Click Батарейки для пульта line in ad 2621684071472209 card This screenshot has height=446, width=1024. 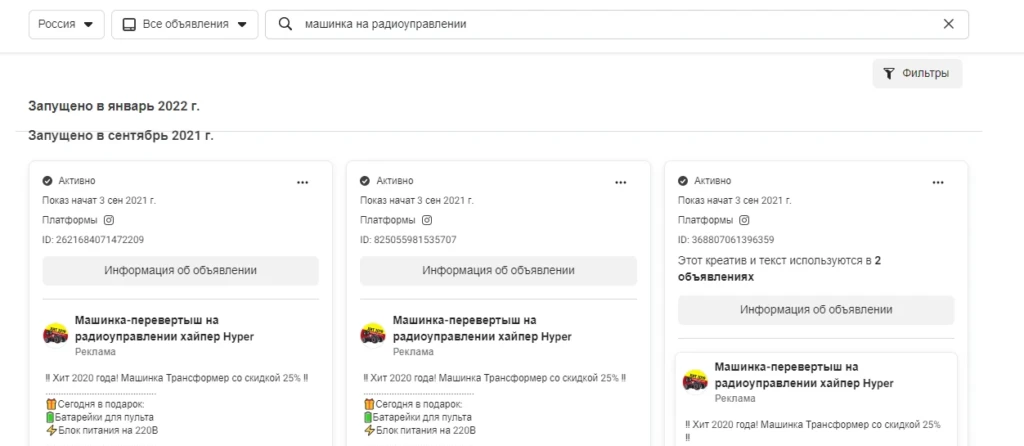tap(100, 417)
